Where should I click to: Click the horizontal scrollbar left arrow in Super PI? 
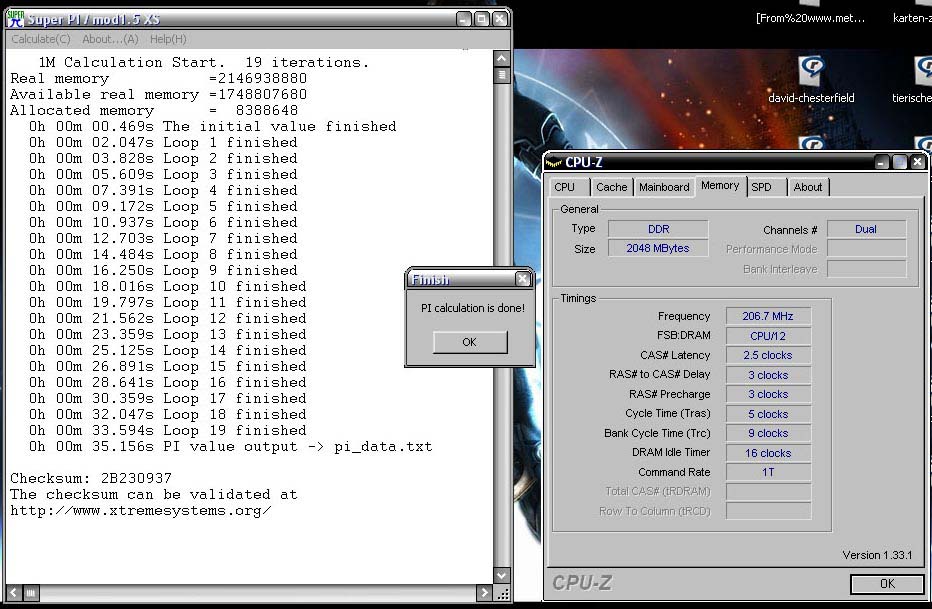tap(14, 592)
